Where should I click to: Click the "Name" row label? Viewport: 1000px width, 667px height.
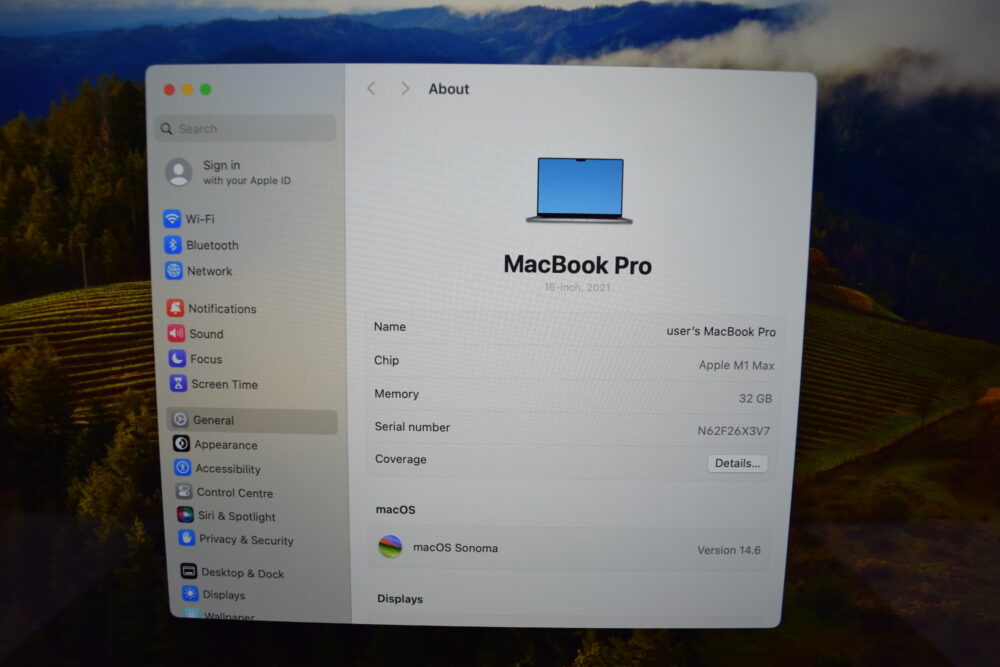pyautogui.click(x=390, y=326)
